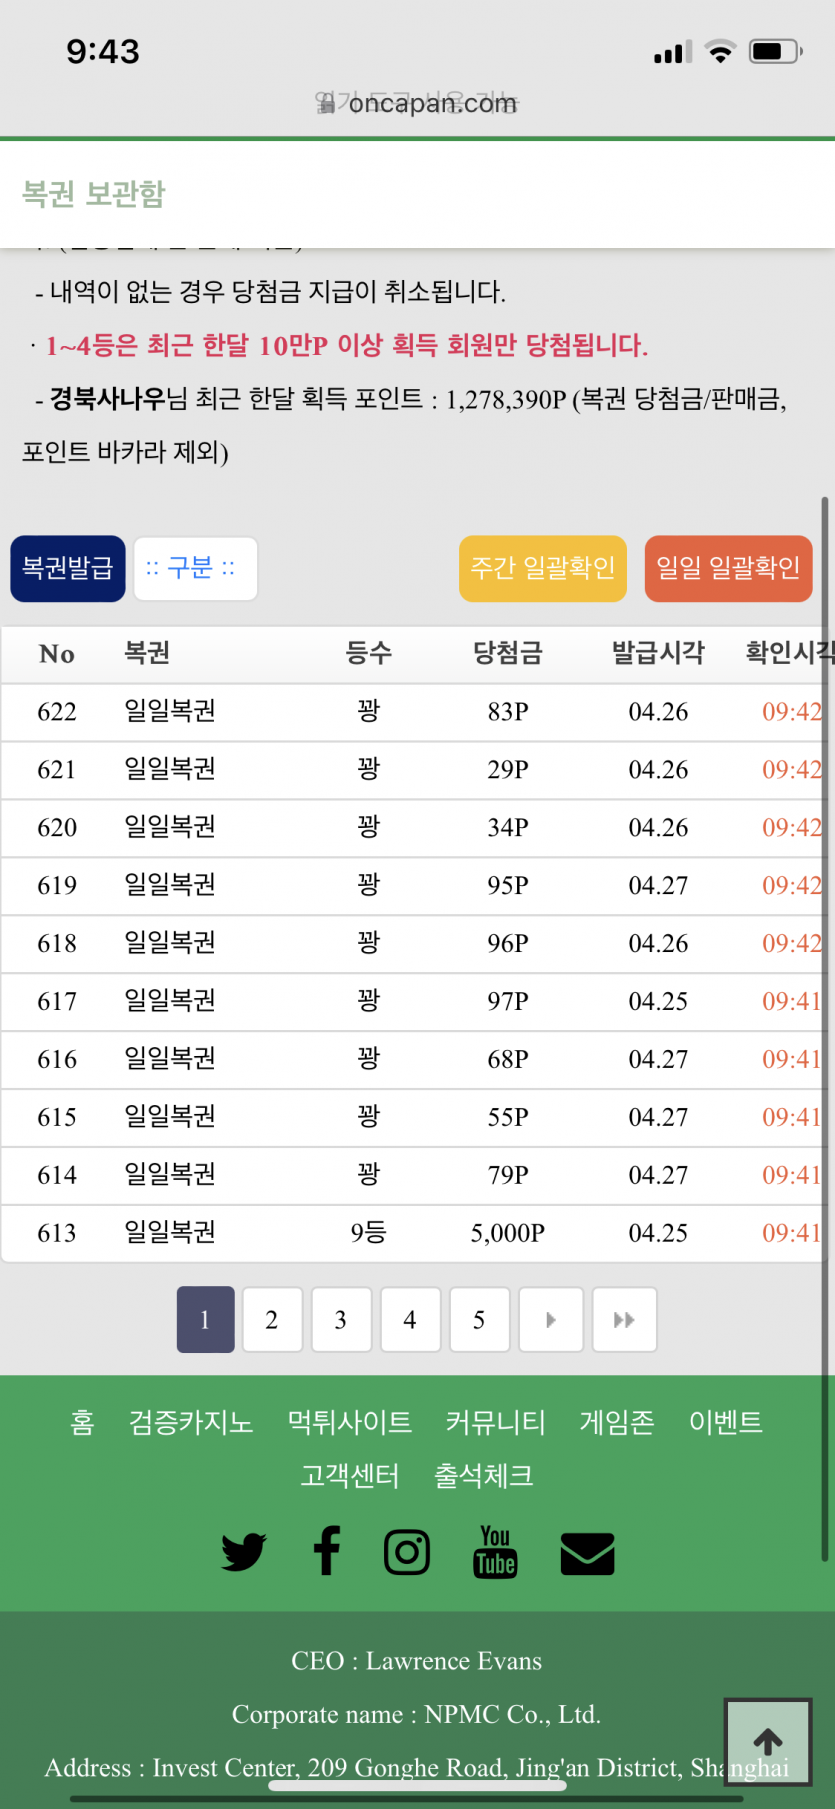Open the 출석체크 footer link
This screenshot has height=1809, width=835.
(484, 1476)
